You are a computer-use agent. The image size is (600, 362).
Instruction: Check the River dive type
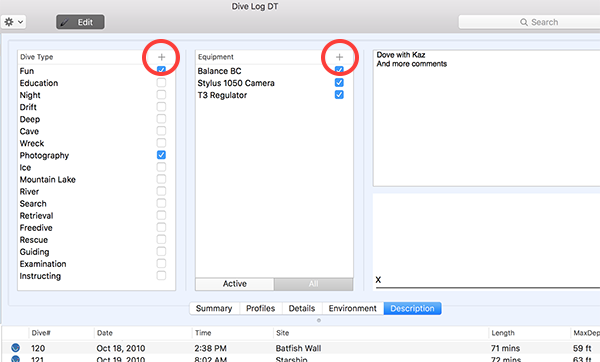[161, 191]
